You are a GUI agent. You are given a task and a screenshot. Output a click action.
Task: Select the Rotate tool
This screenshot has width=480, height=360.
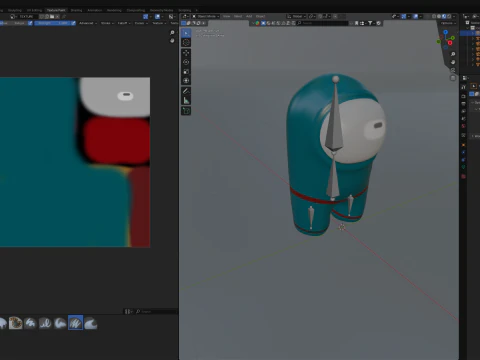coord(186,62)
